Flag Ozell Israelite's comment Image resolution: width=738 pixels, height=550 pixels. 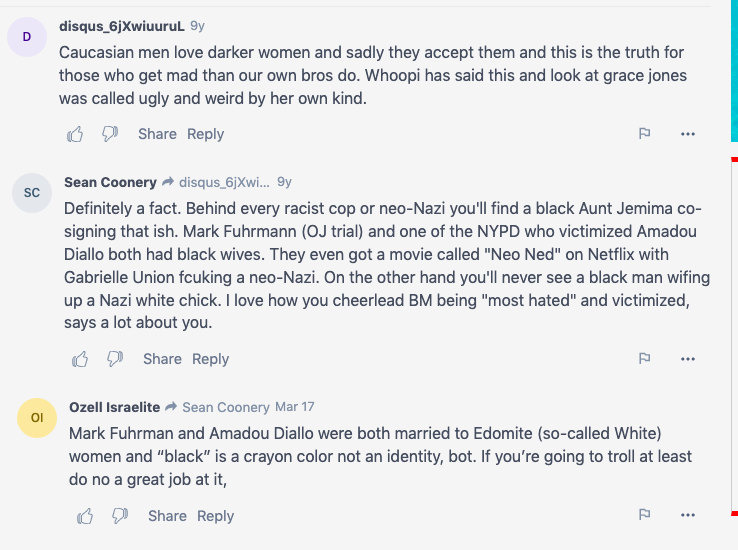pos(644,514)
